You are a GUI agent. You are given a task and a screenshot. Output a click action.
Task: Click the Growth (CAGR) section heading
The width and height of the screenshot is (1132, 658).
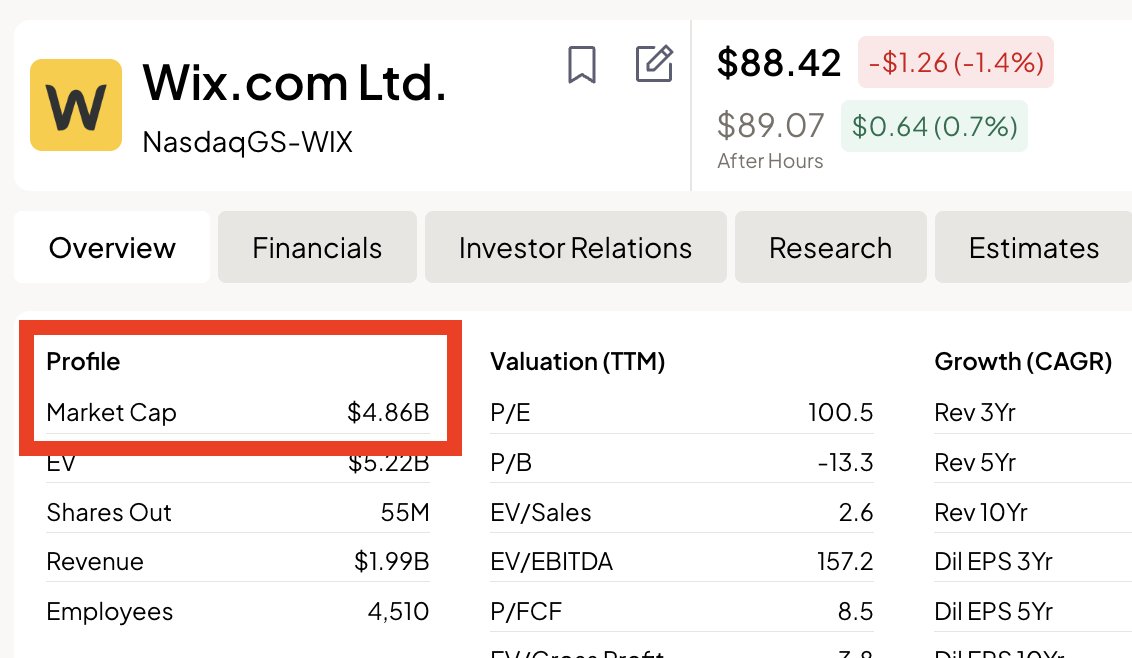click(1023, 362)
